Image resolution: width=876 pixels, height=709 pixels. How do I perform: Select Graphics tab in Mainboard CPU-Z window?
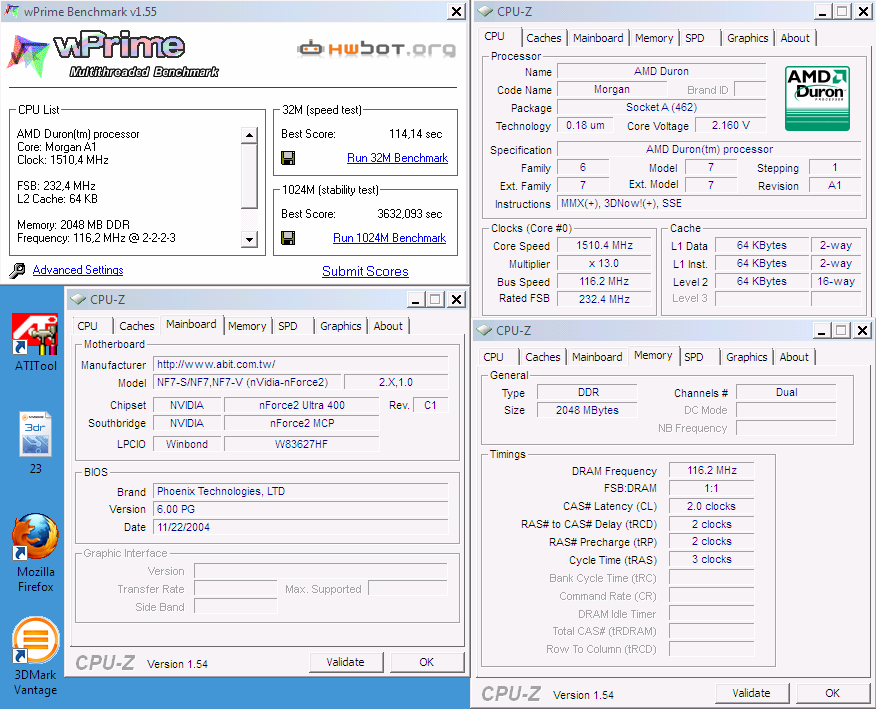tap(341, 326)
